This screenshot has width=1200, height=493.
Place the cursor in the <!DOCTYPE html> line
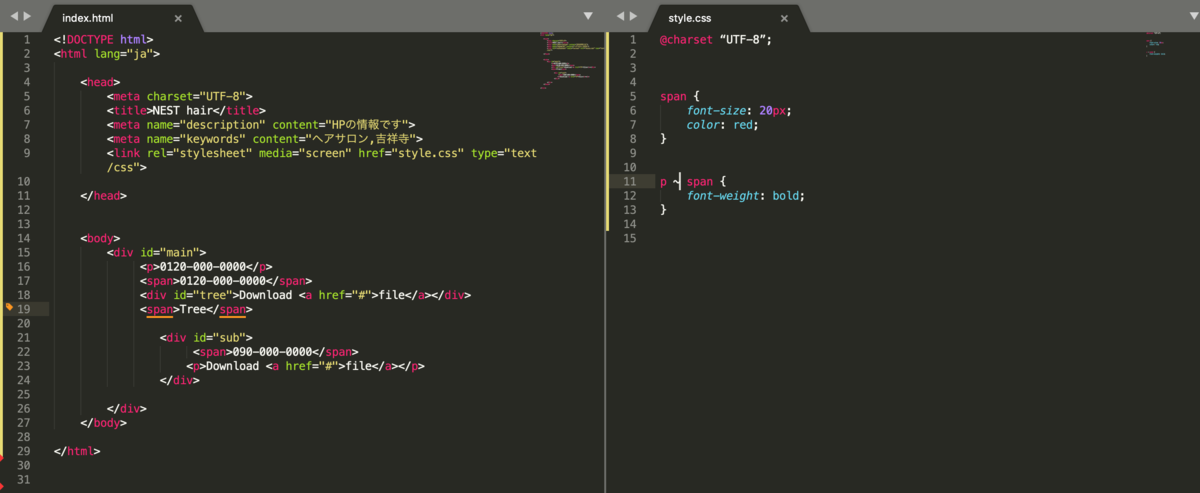(x=103, y=39)
